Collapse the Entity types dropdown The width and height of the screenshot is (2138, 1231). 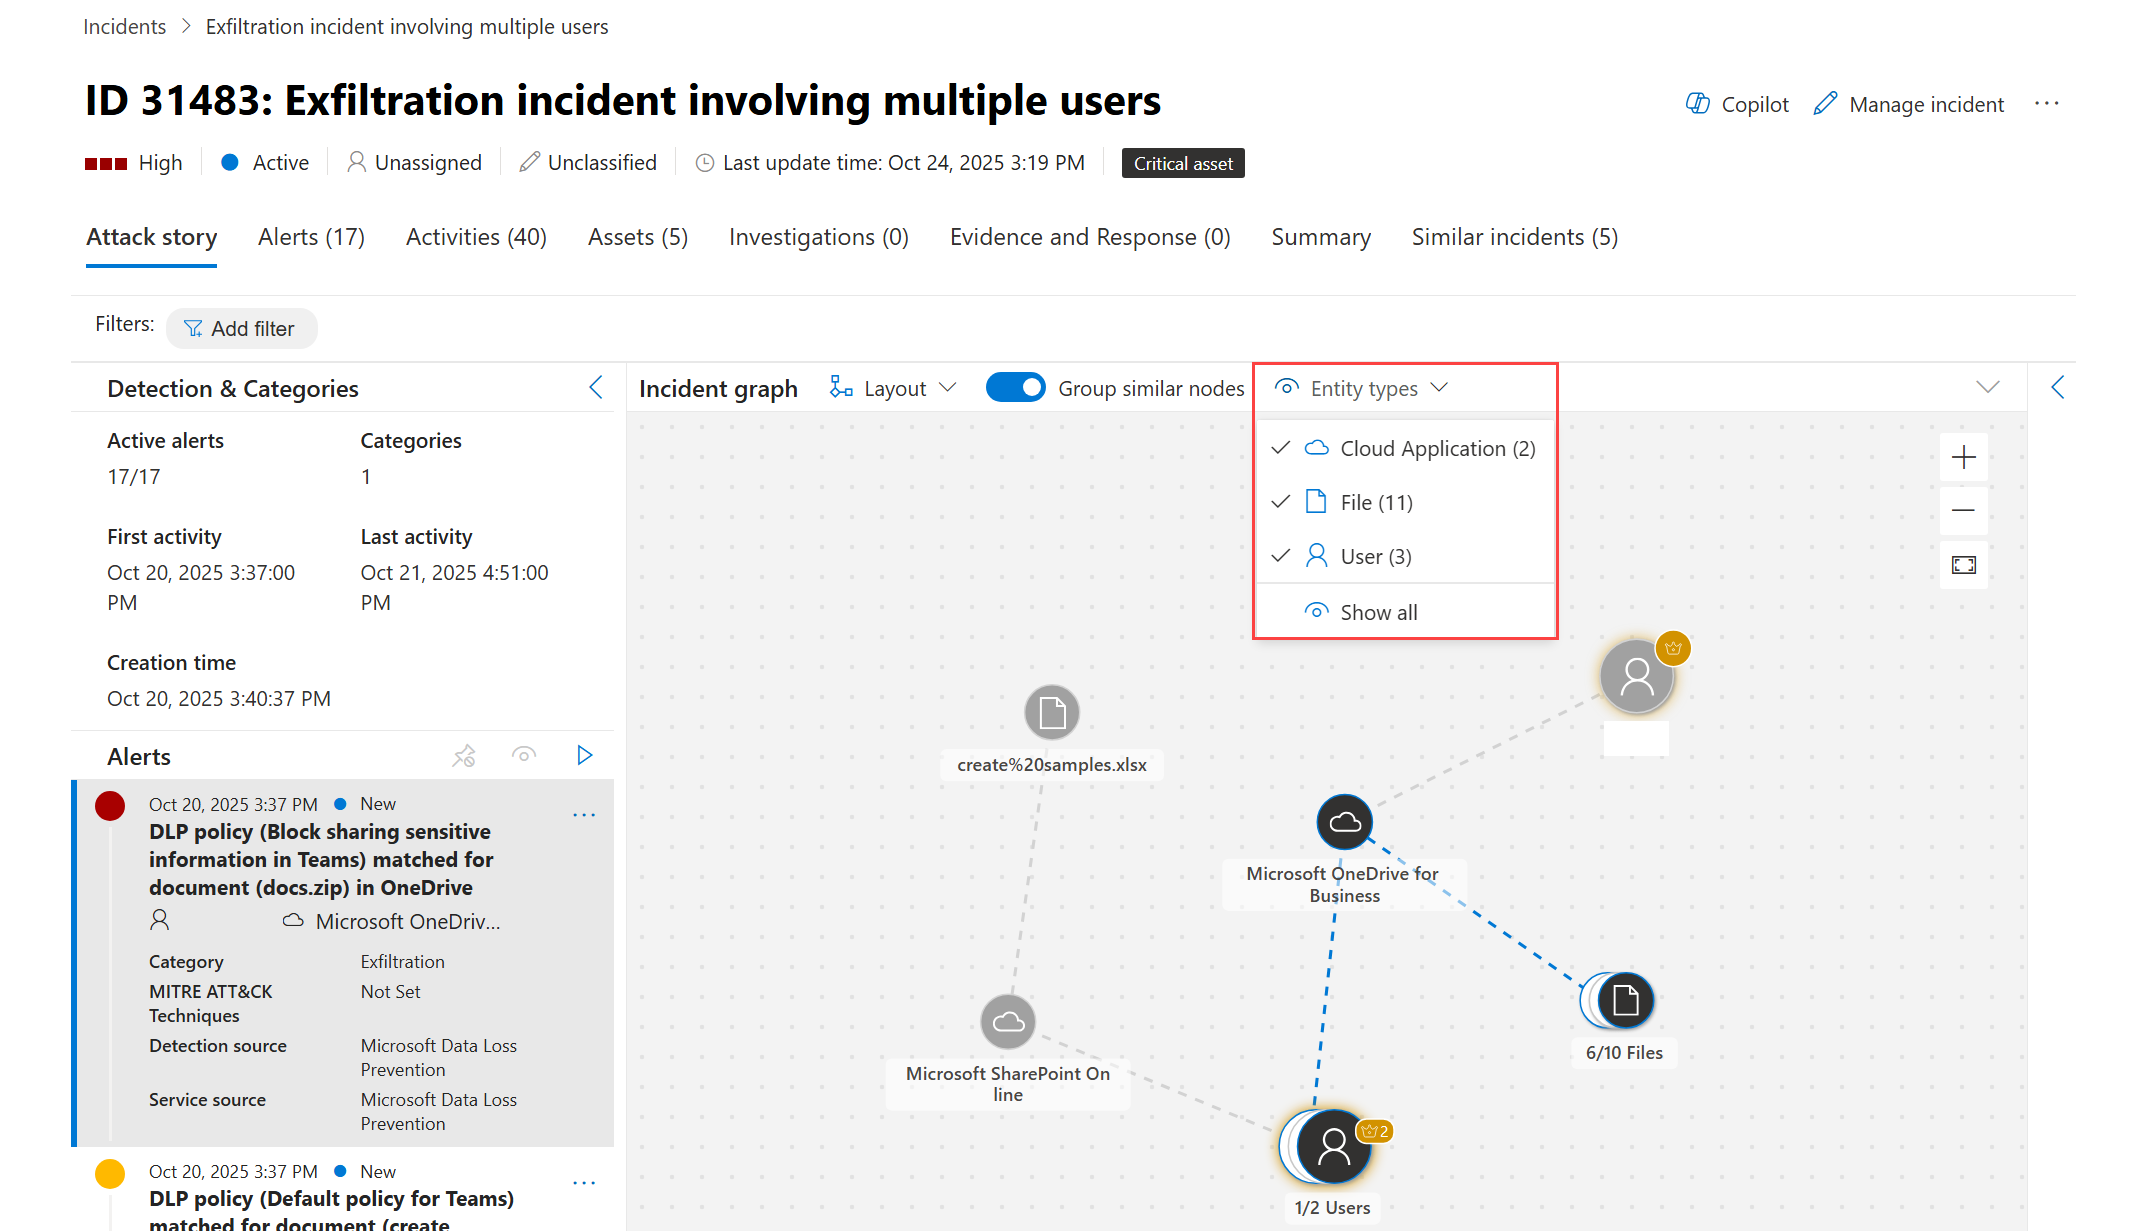point(1362,388)
